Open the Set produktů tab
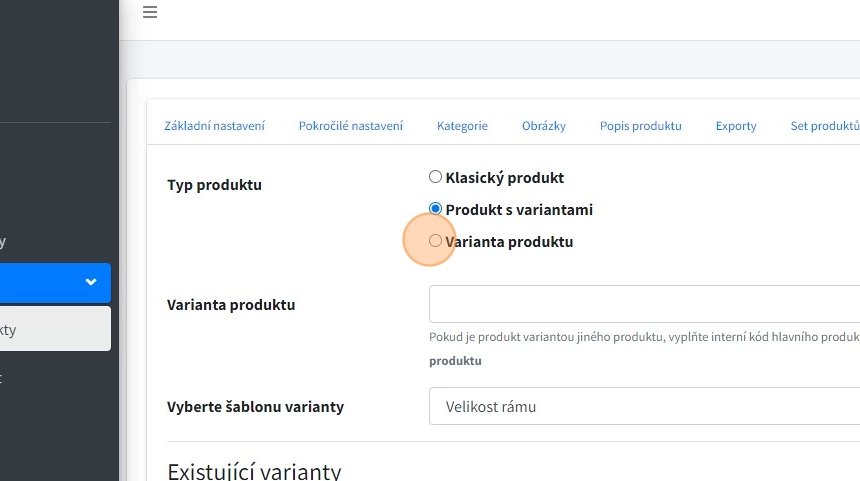860x481 pixels. coord(824,126)
